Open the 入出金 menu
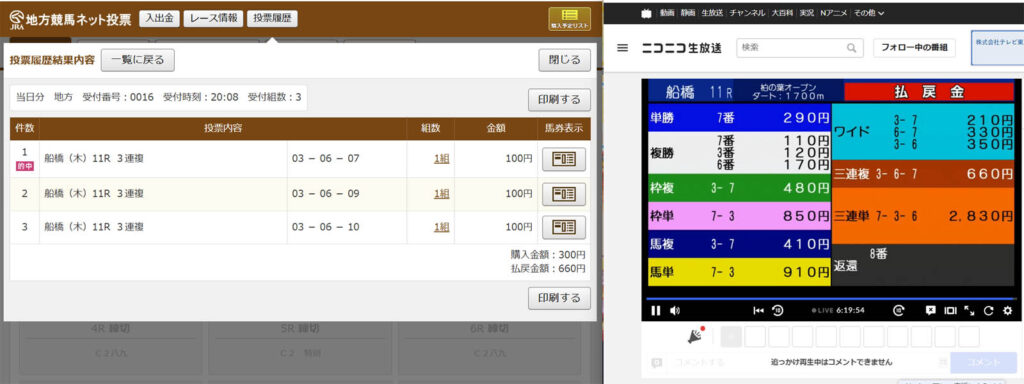This screenshot has width=1024, height=384. pyautogui.click(x=159, y=18)
